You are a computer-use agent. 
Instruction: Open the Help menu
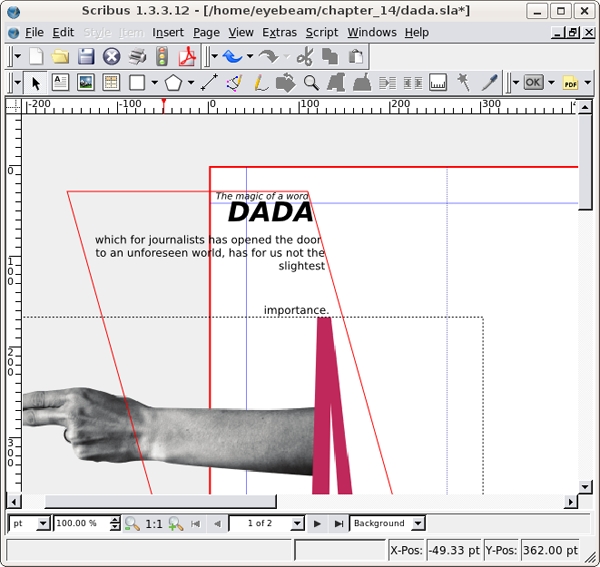coord(417,33)
